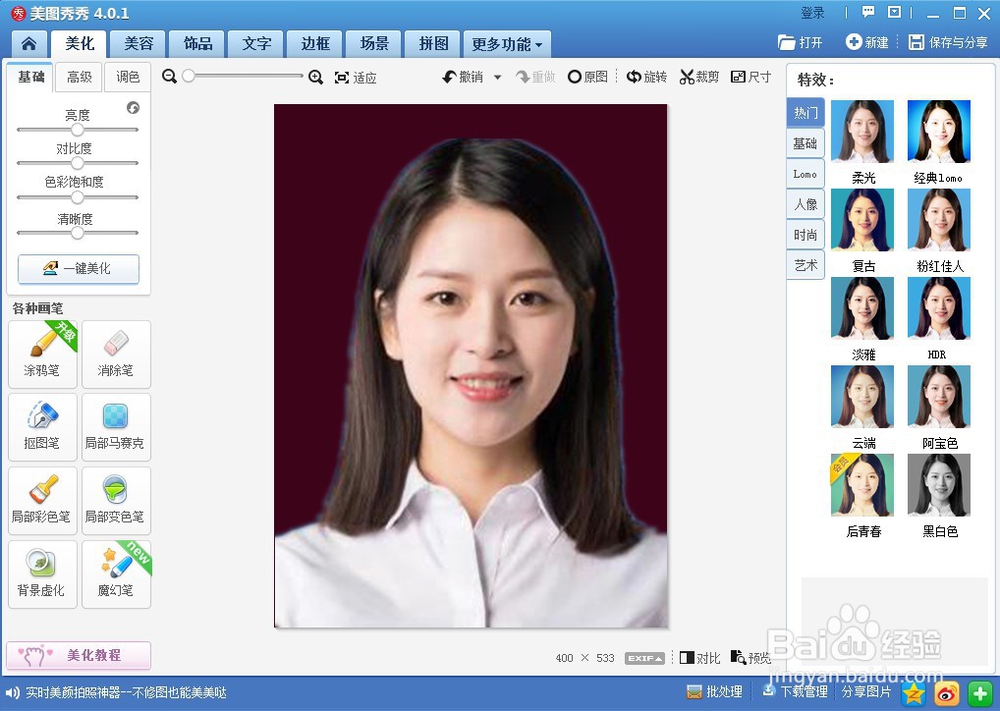This screenshot has height=711, width=1000.
Task: Click the 重做 redo button
Action: point(536,77)
